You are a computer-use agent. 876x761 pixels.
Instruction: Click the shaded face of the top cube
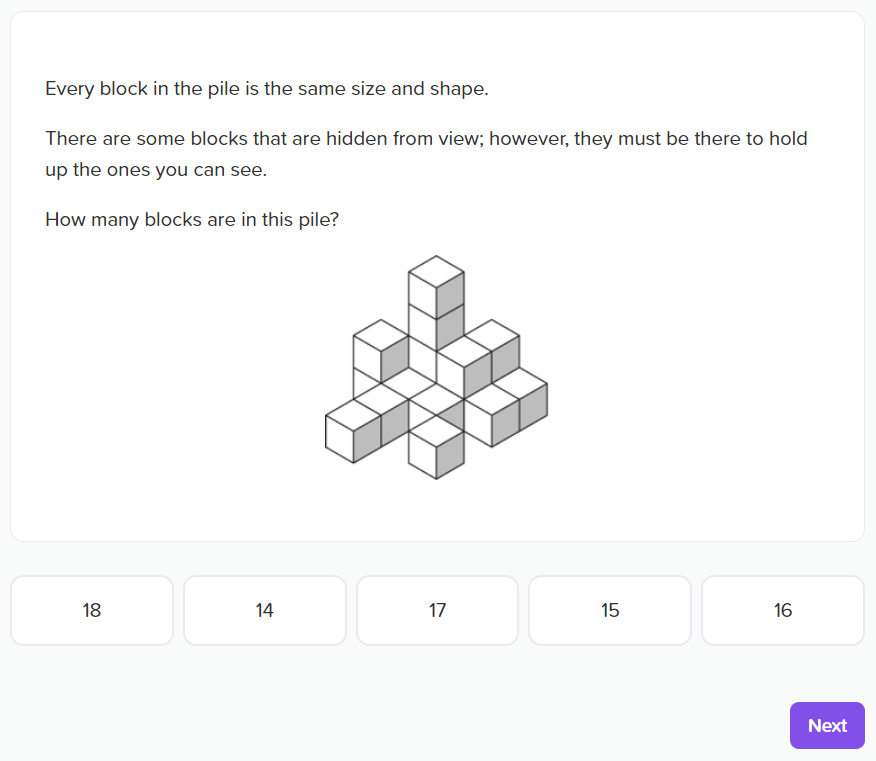(450, 295)
